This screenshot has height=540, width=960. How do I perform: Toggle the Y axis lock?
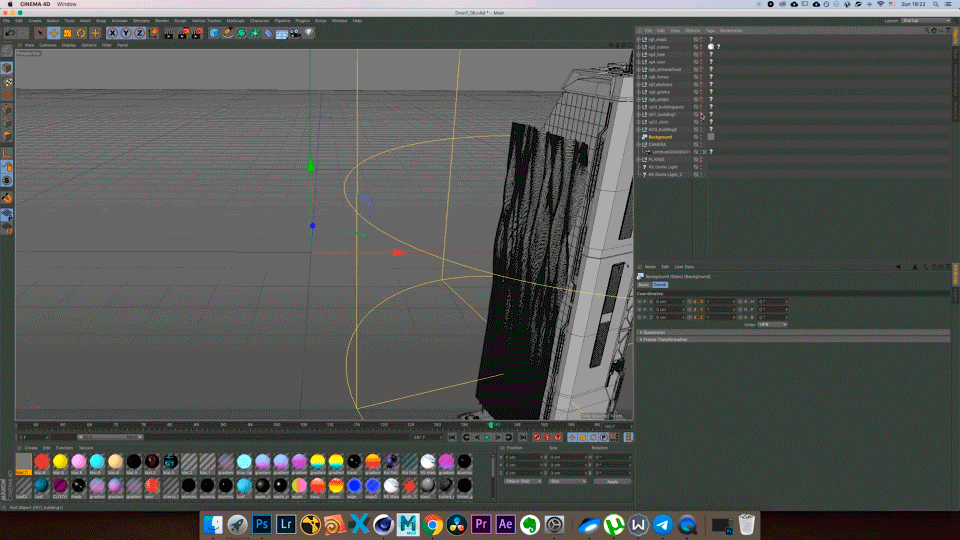point(126,33)
